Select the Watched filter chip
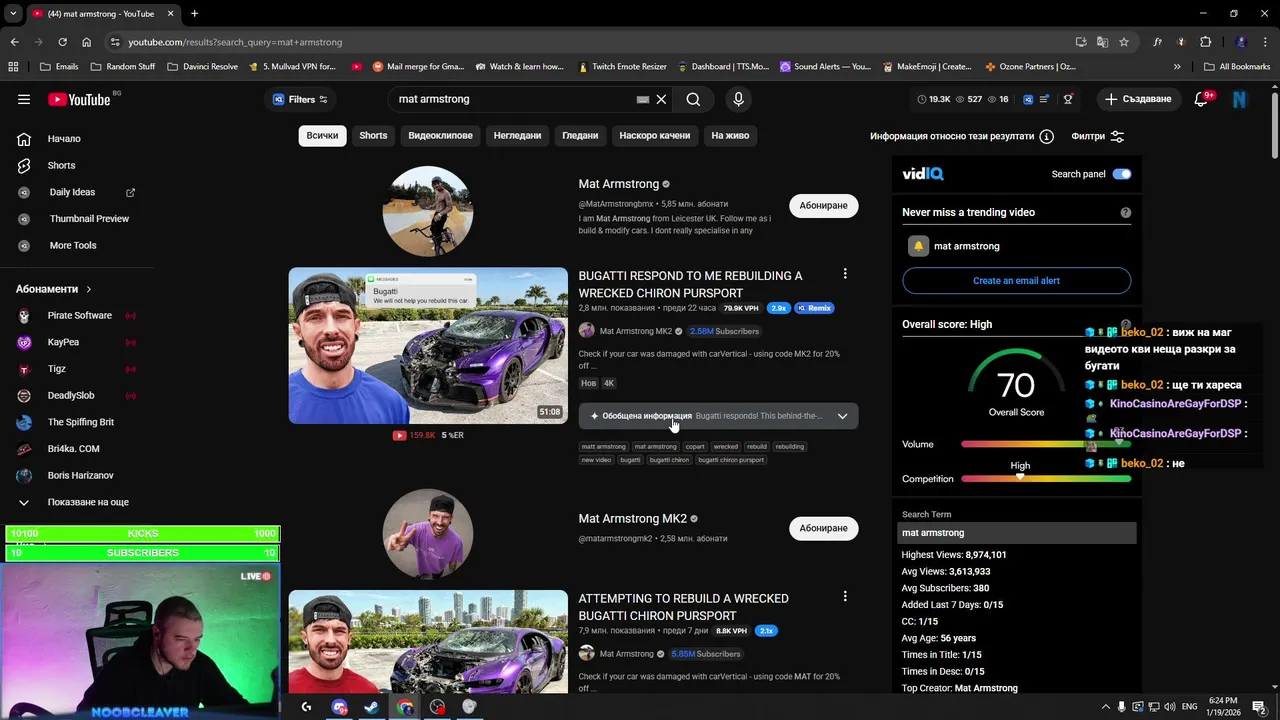The image size is (1280, 720). tap(580, 135)
